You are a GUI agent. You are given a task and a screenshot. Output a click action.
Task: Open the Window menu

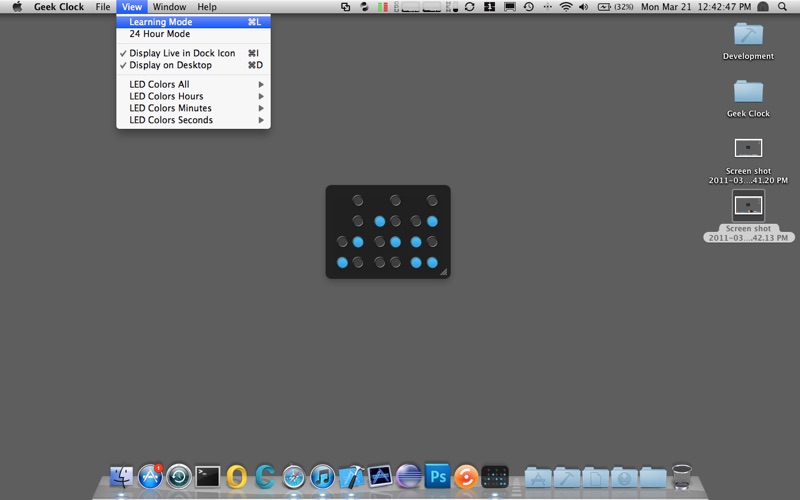[x=169, y=7]
